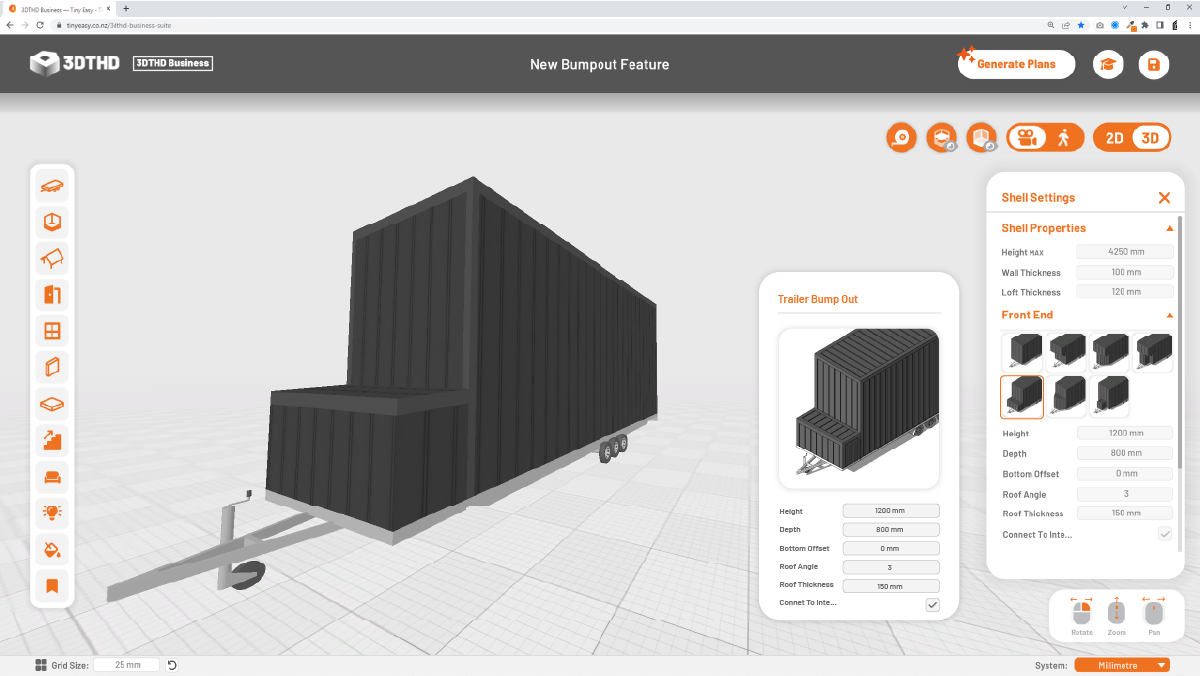Switch to orbit camera mode
The height and width of the screenshot is (676, 1200).
click(x=1026, y=138)
